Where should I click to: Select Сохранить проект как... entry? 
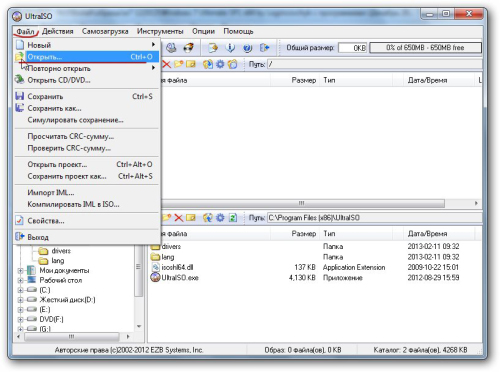click(x=87, y=176)
